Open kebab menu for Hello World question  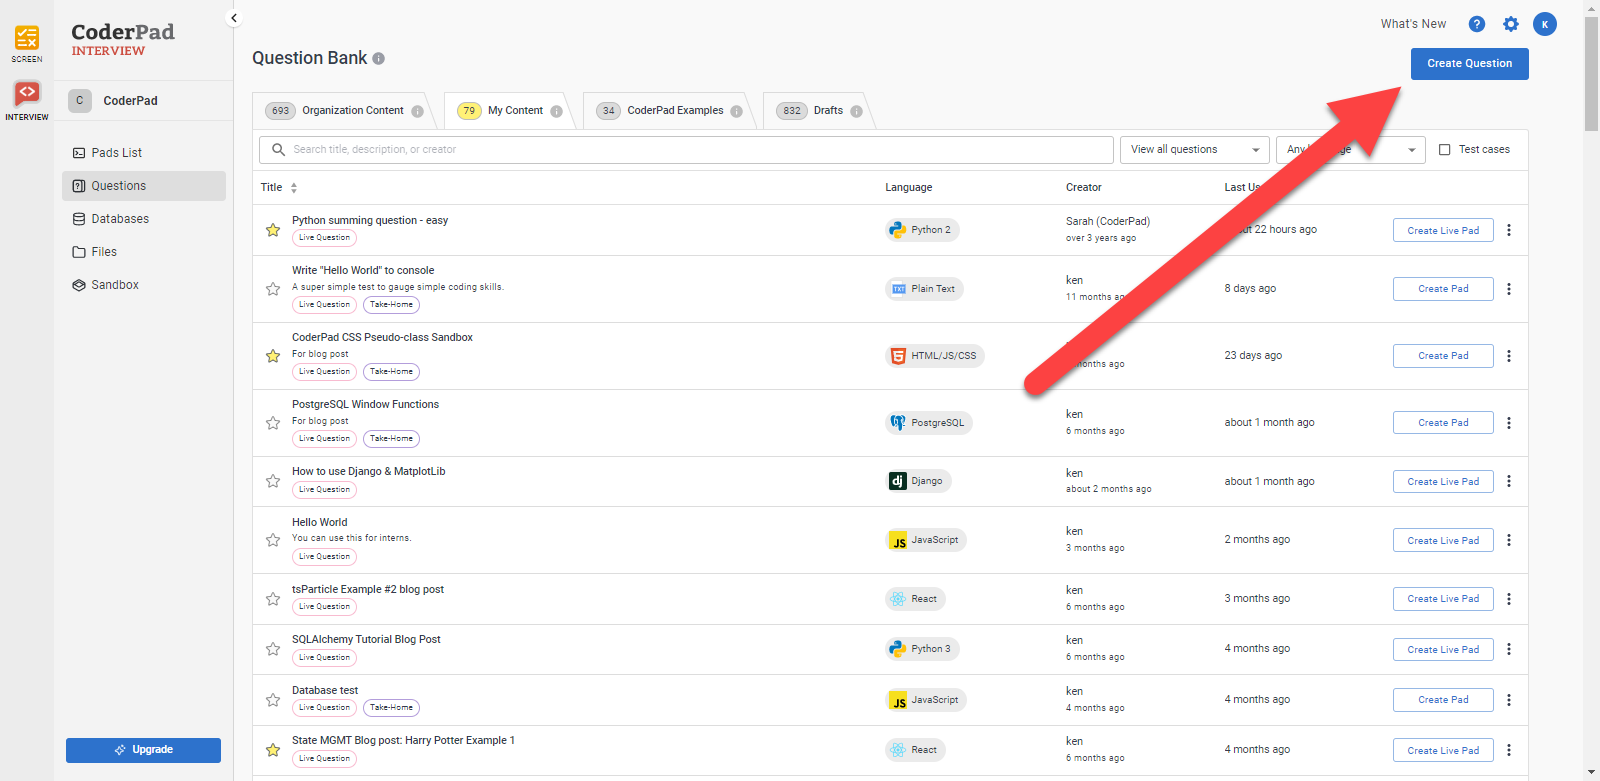1508,540
